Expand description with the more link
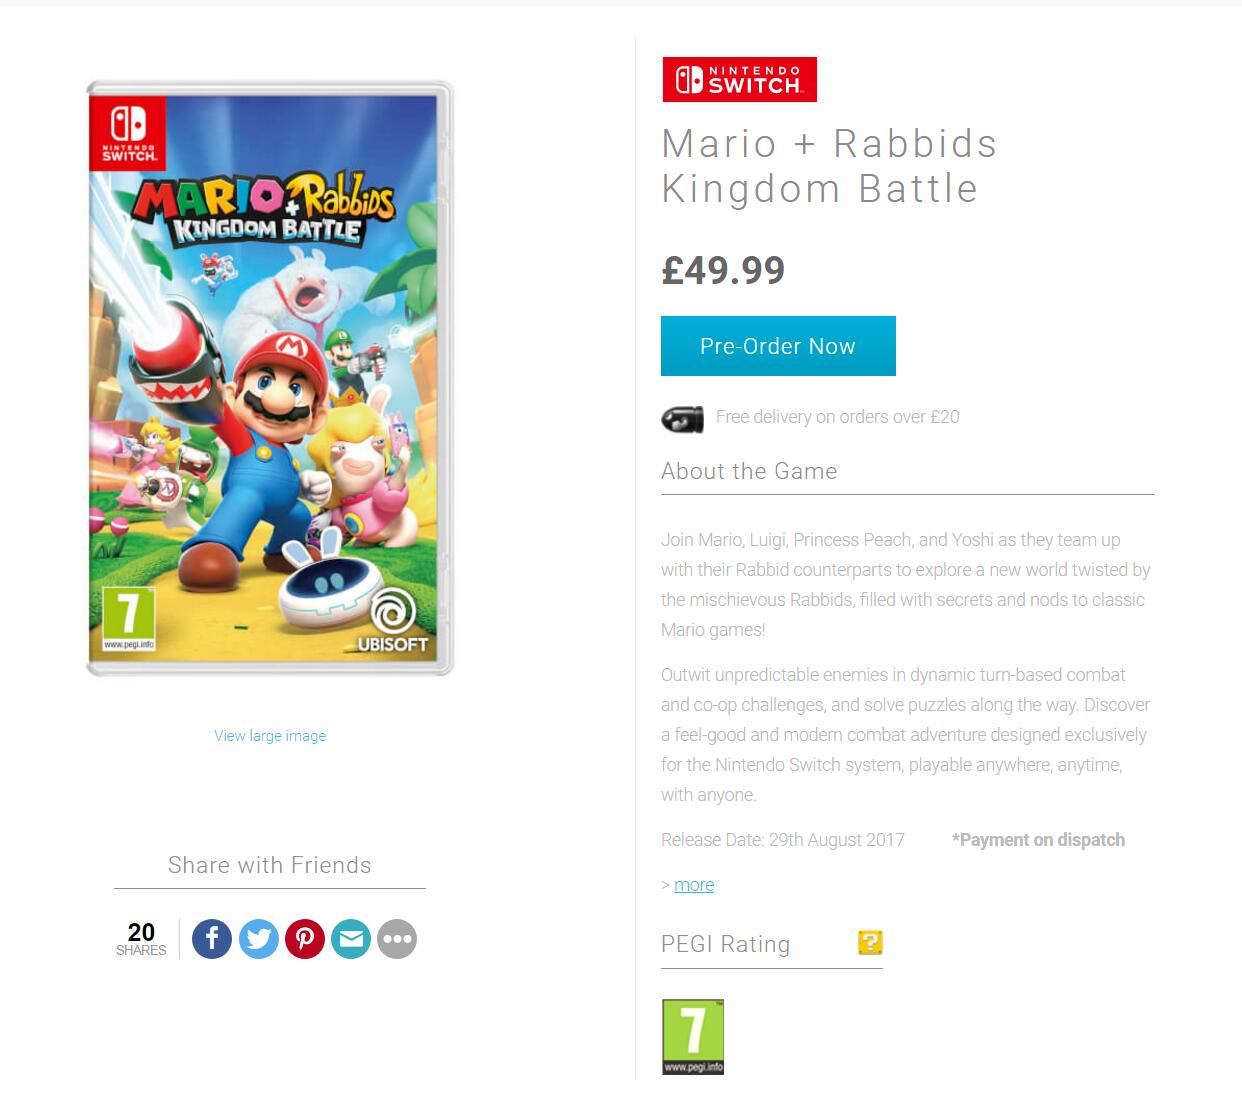1242x1110 pixels. 694,885
